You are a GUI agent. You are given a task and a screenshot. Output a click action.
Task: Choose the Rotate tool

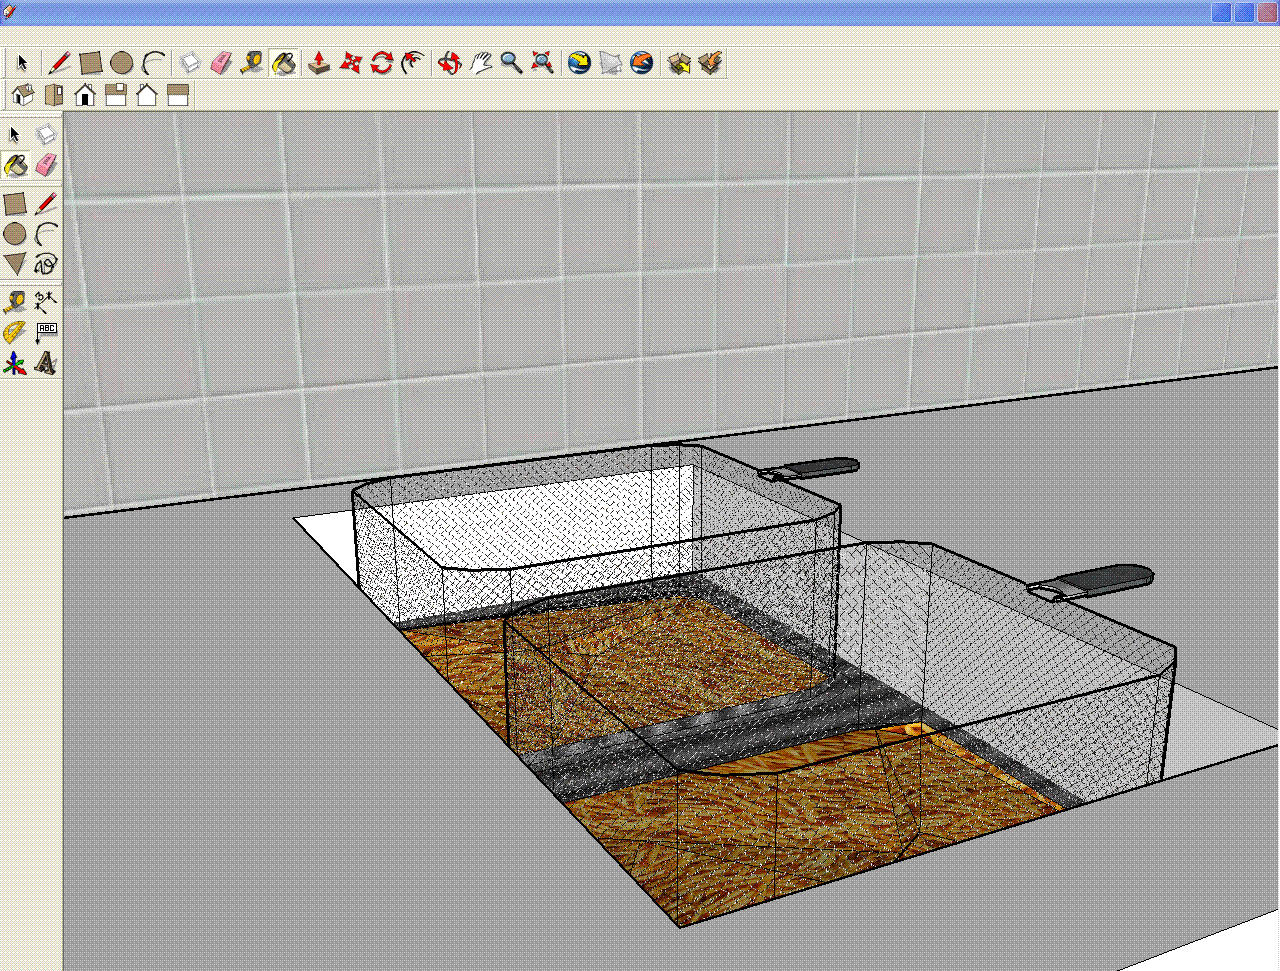tap(381, 63)
